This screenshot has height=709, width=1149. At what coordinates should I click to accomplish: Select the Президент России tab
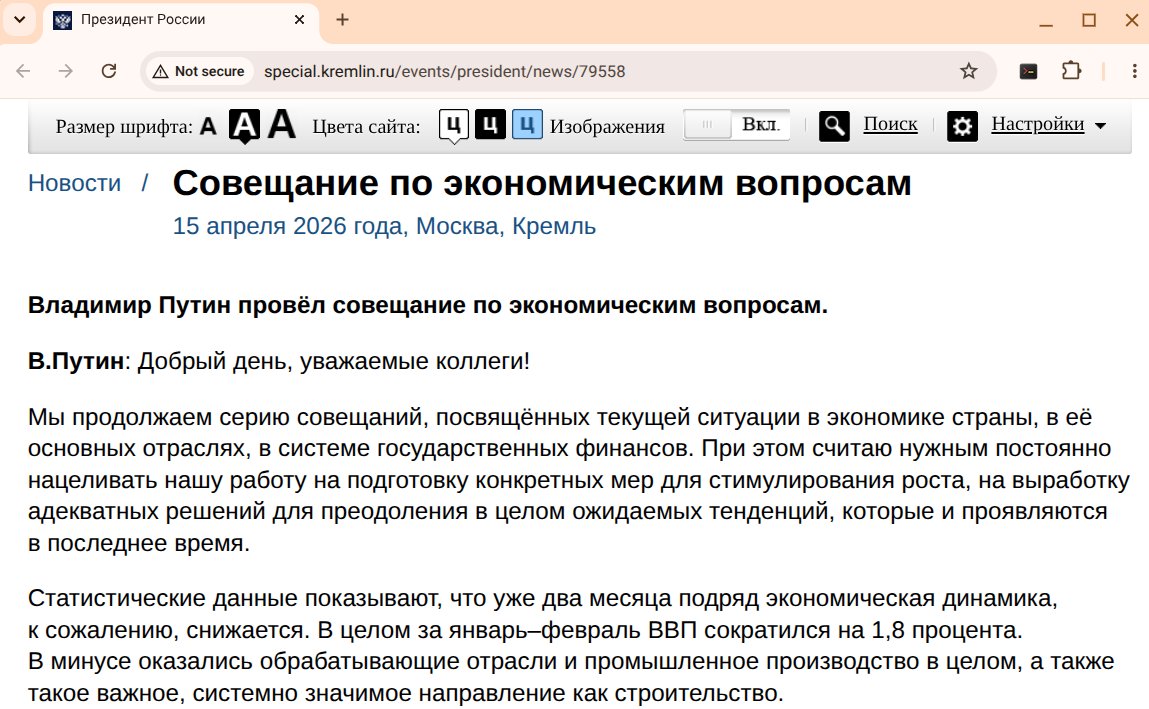(x=181, y=20)
